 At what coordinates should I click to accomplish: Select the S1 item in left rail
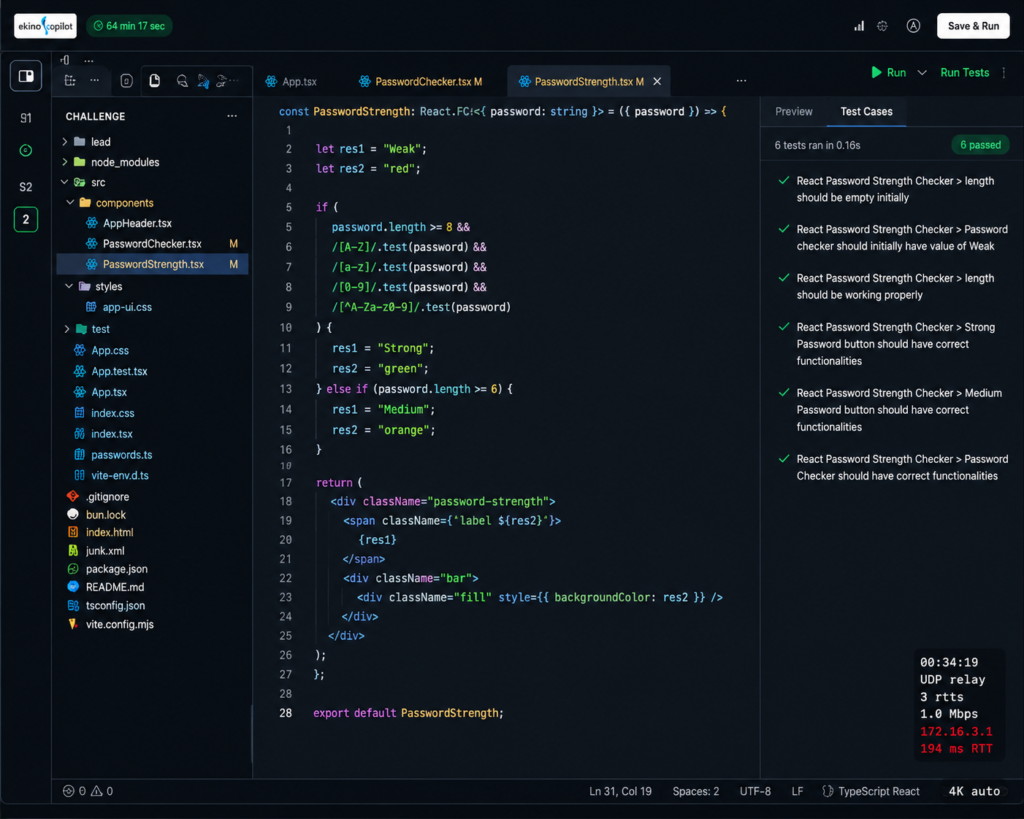click(x=25, y=118)
